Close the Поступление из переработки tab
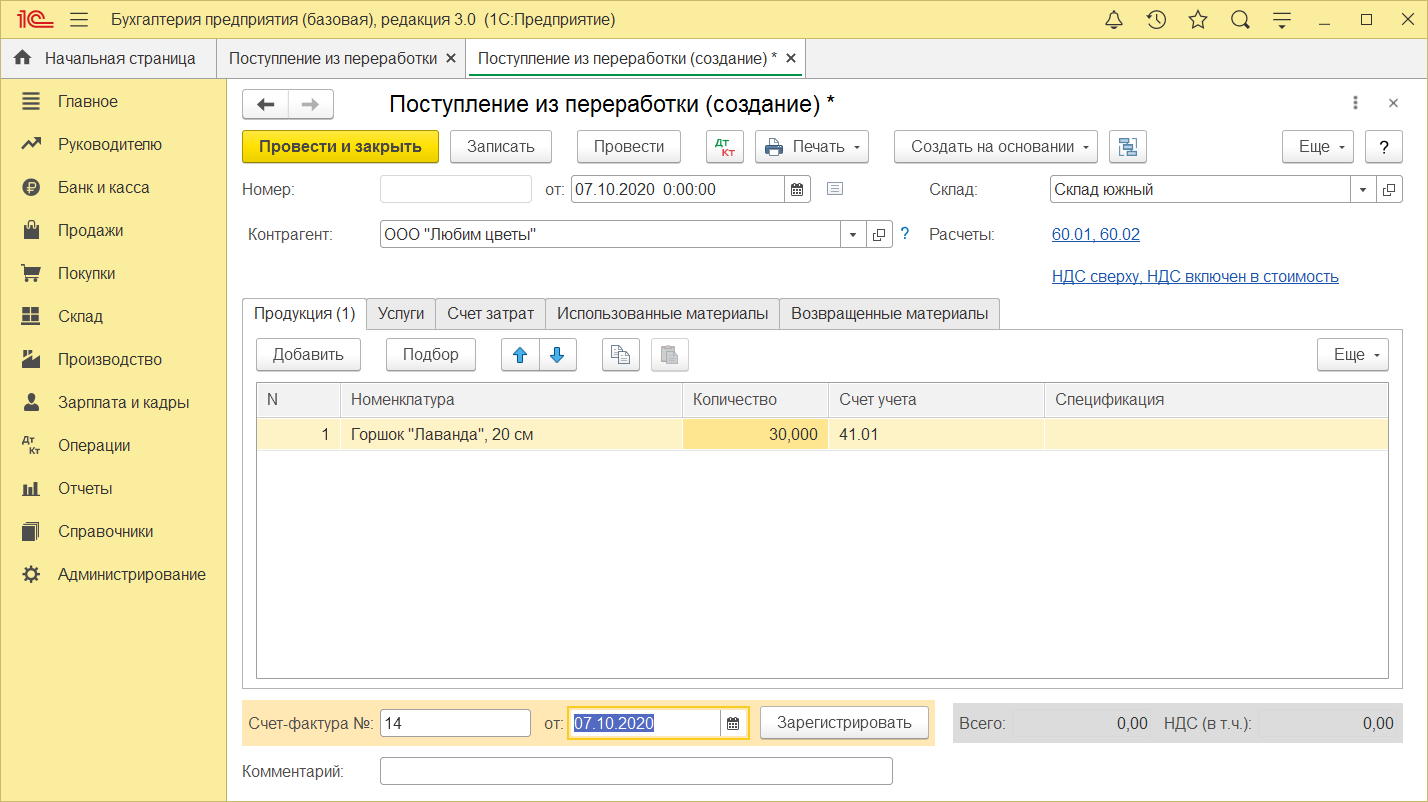 point(451,58)
